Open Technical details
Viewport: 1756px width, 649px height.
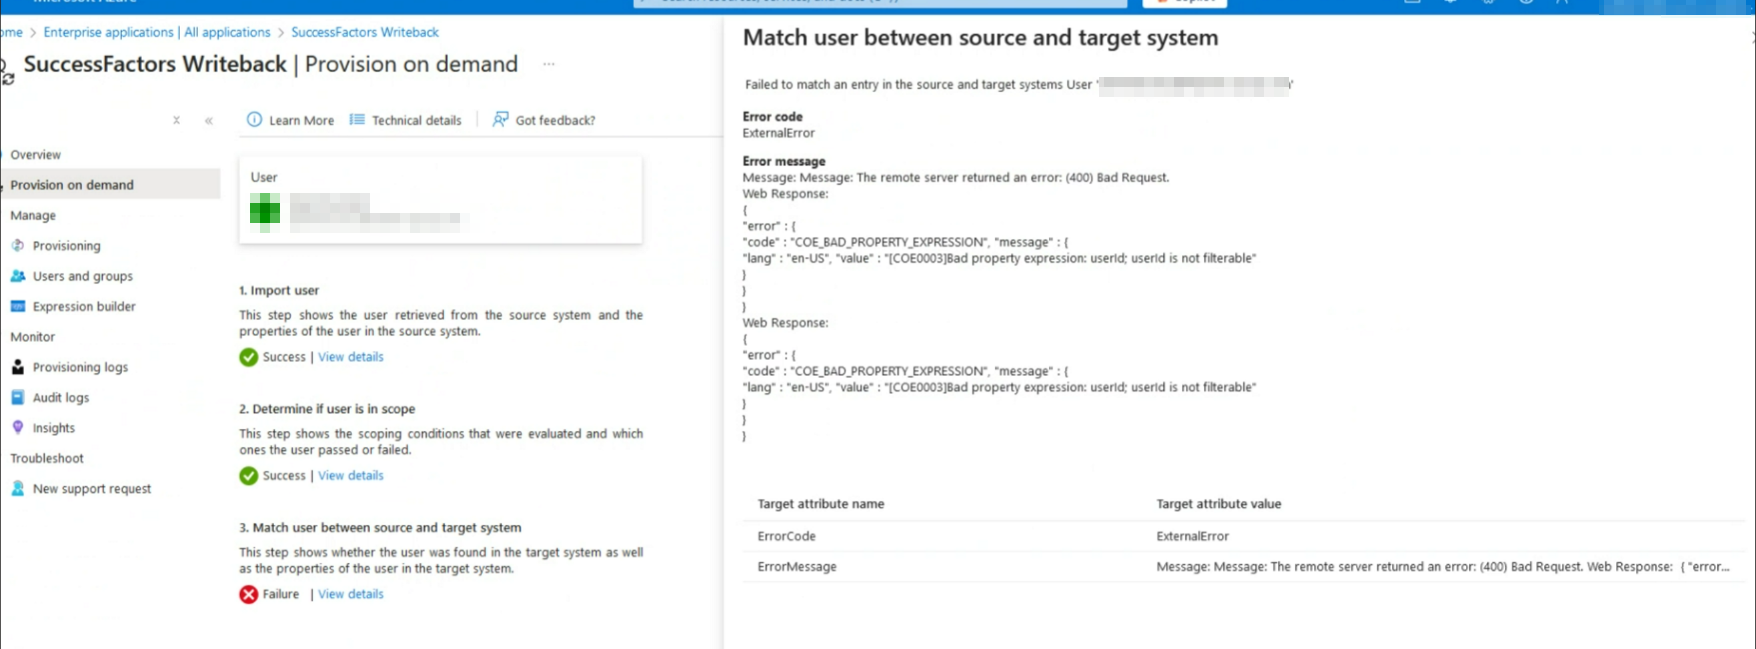pyautogui.click(x=417, y=120)
